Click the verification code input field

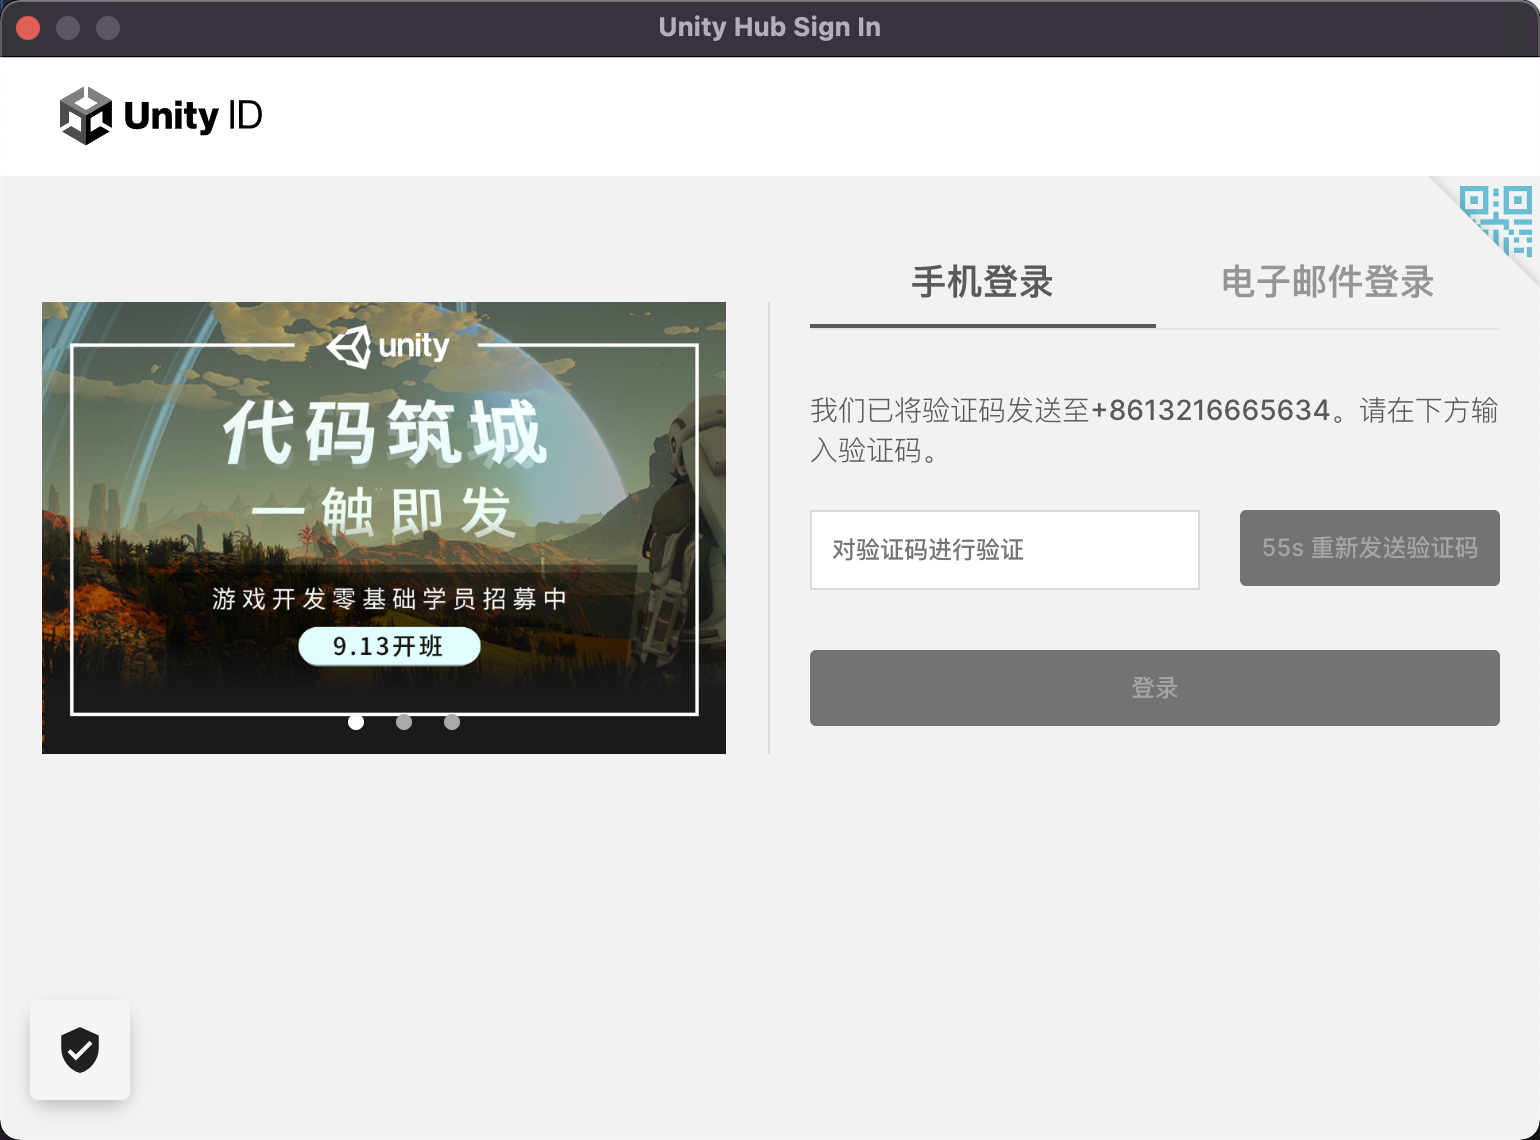[1005, 550]
